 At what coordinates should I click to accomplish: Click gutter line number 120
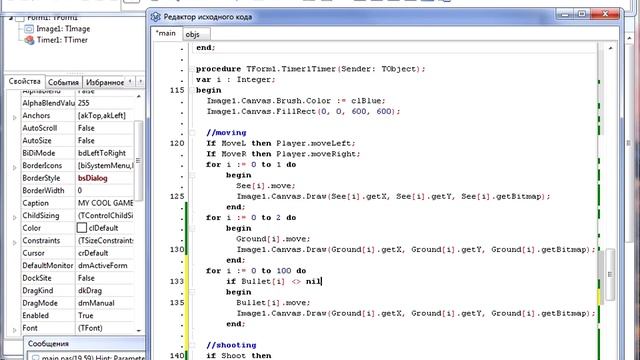click(177, 143)
